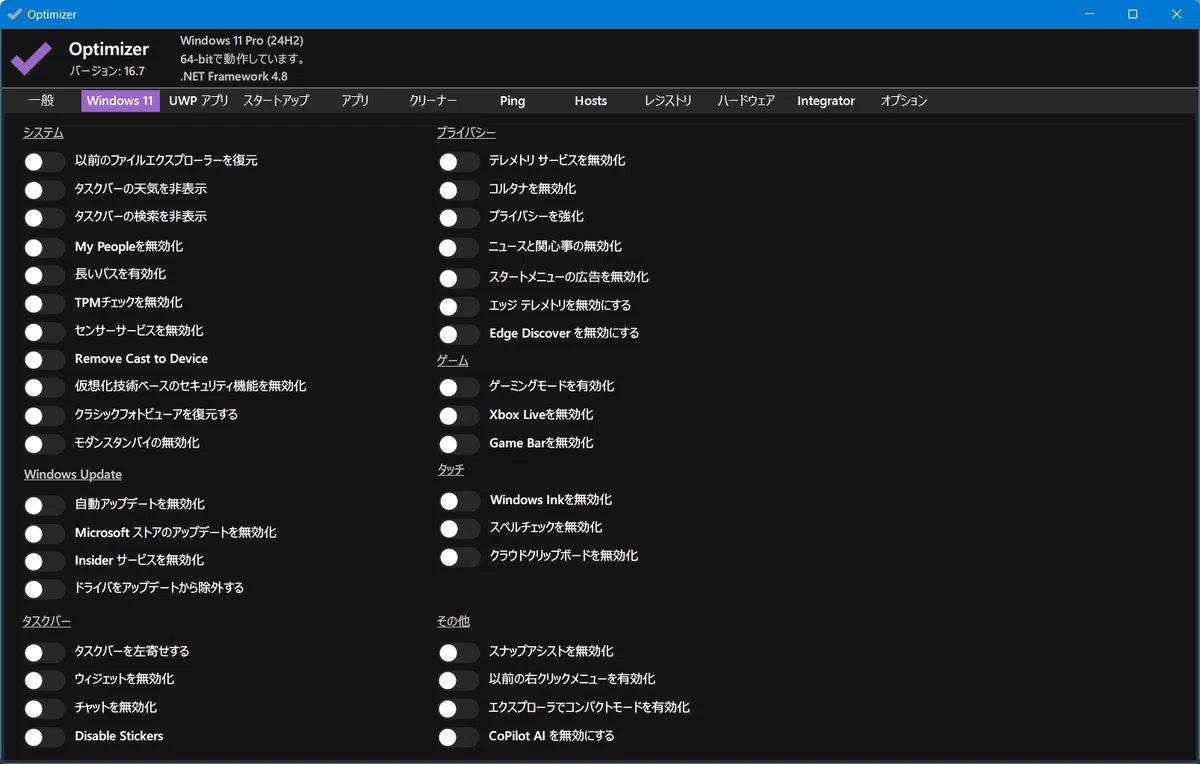Toggle Windows Inkを無効化 switch
Image resolution: width=1200 pixels, height=764 pixels.
459,500
